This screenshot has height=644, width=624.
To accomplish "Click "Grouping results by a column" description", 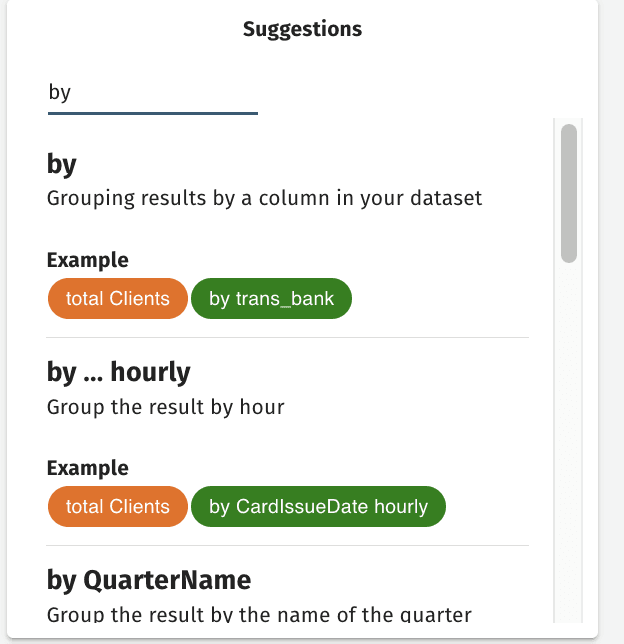I will [x=264, y=198].
